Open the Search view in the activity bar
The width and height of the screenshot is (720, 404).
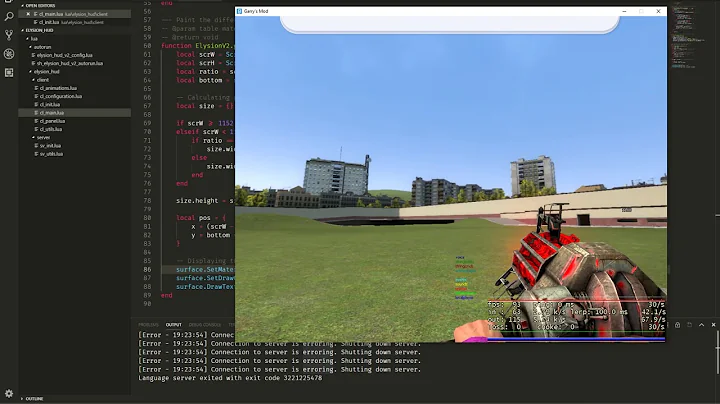click(x=9, y=17)
